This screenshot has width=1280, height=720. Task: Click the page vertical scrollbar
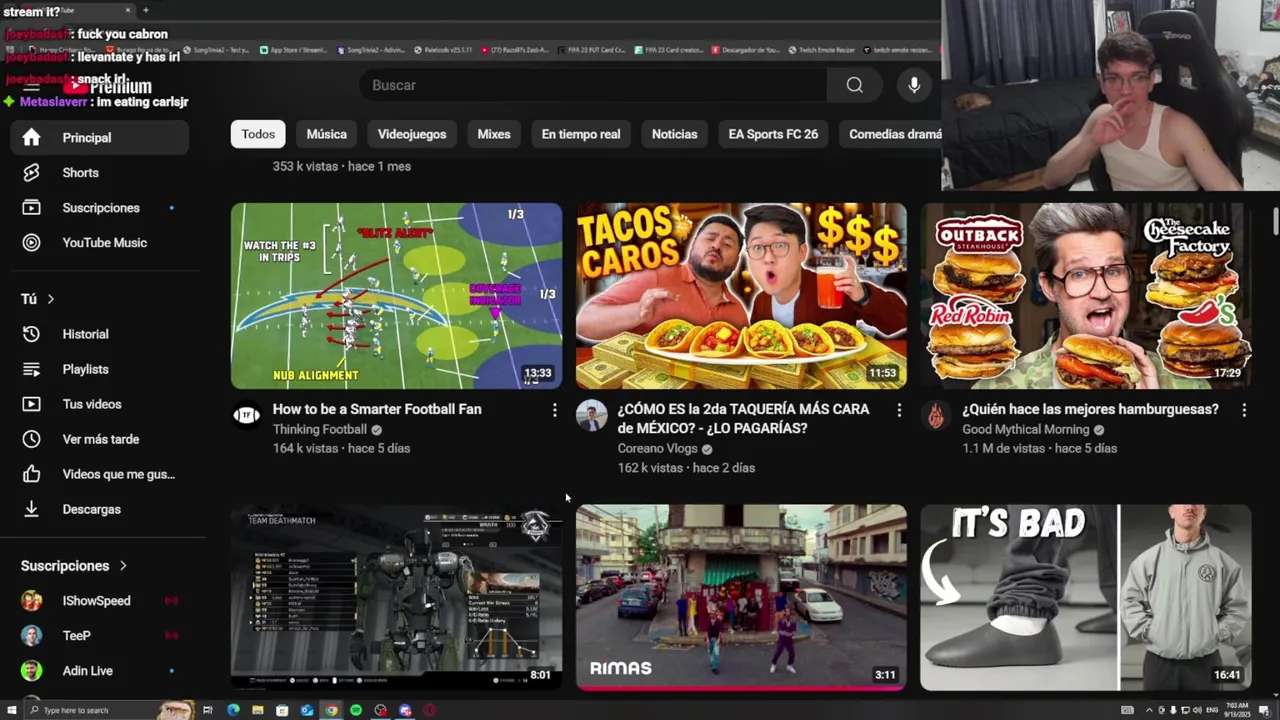(x=1275, y=222)
